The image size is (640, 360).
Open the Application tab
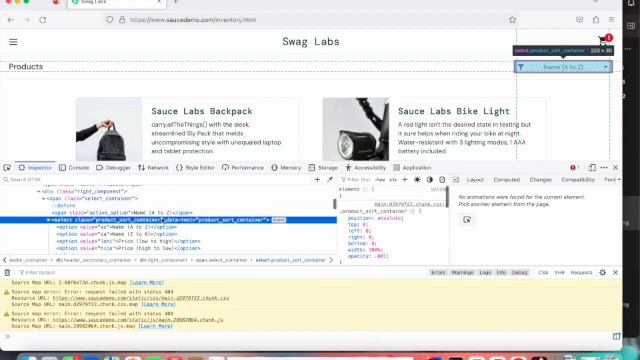[412, 167]
